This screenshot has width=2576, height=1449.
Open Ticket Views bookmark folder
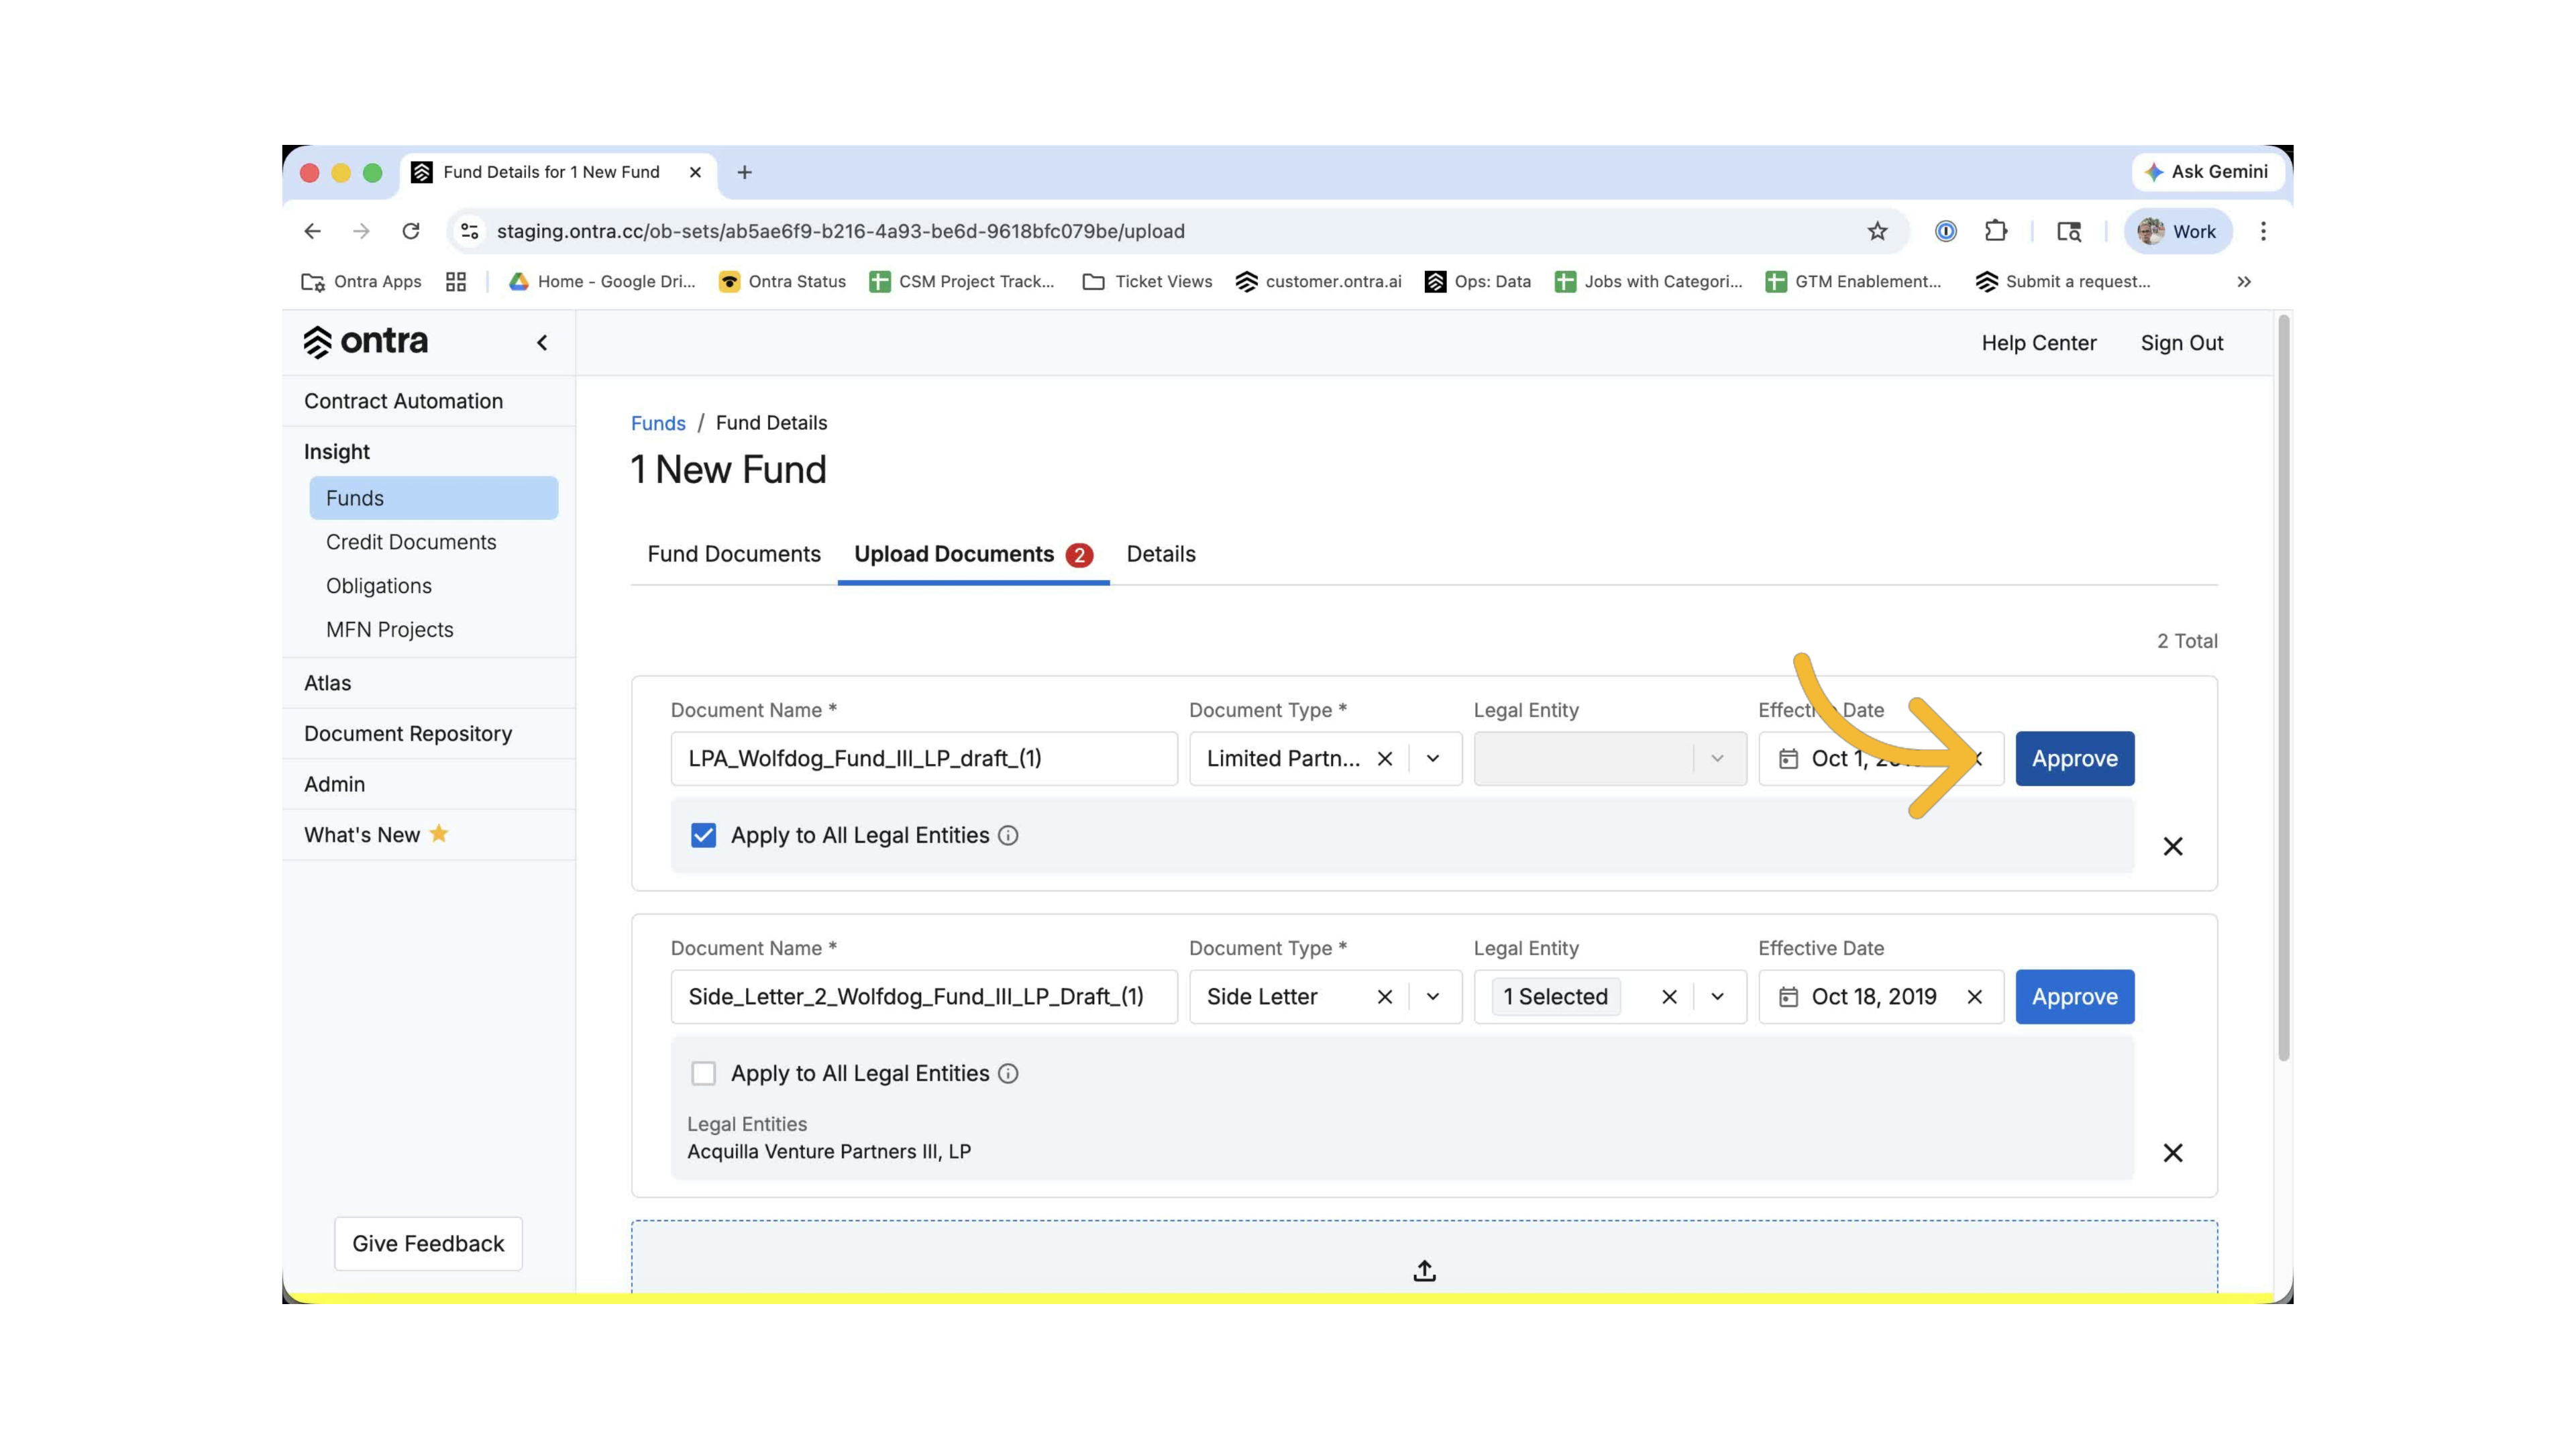point(1147,282)
